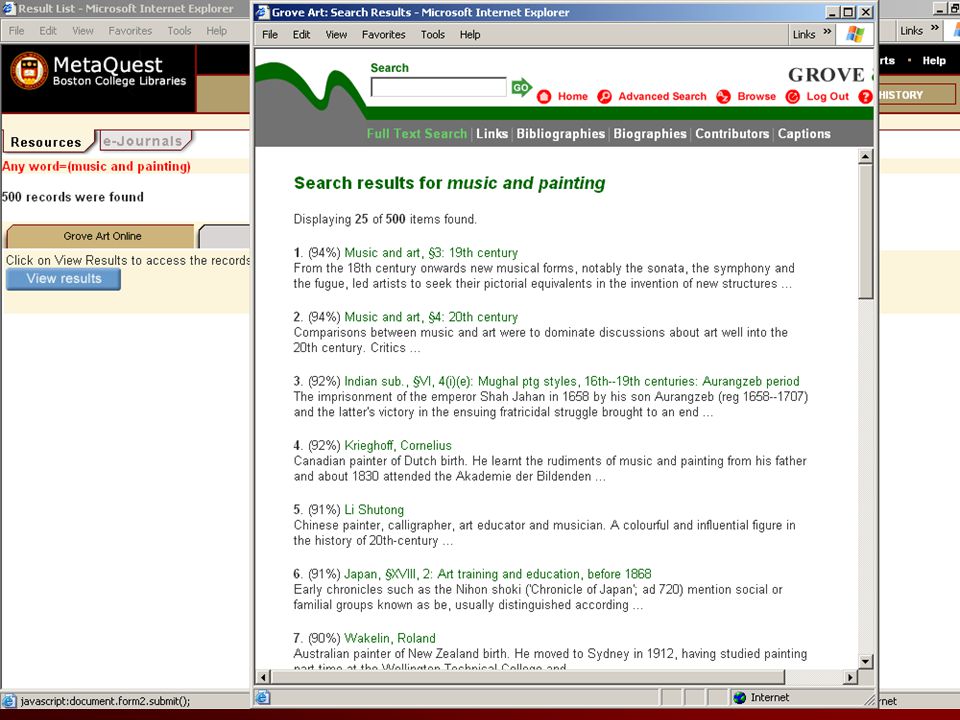
Task: Open the Wakelin, Roland result
Action: coord(390,639)
